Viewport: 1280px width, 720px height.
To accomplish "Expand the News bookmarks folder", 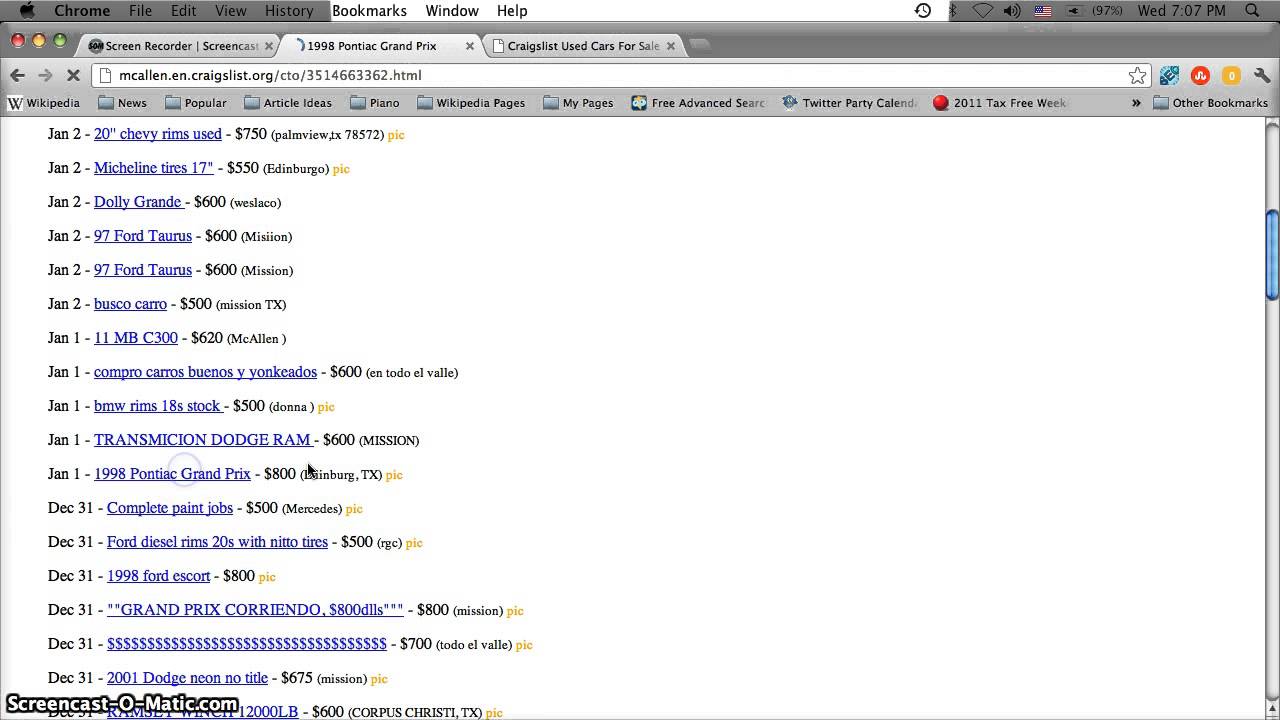I will coord(122,103).
